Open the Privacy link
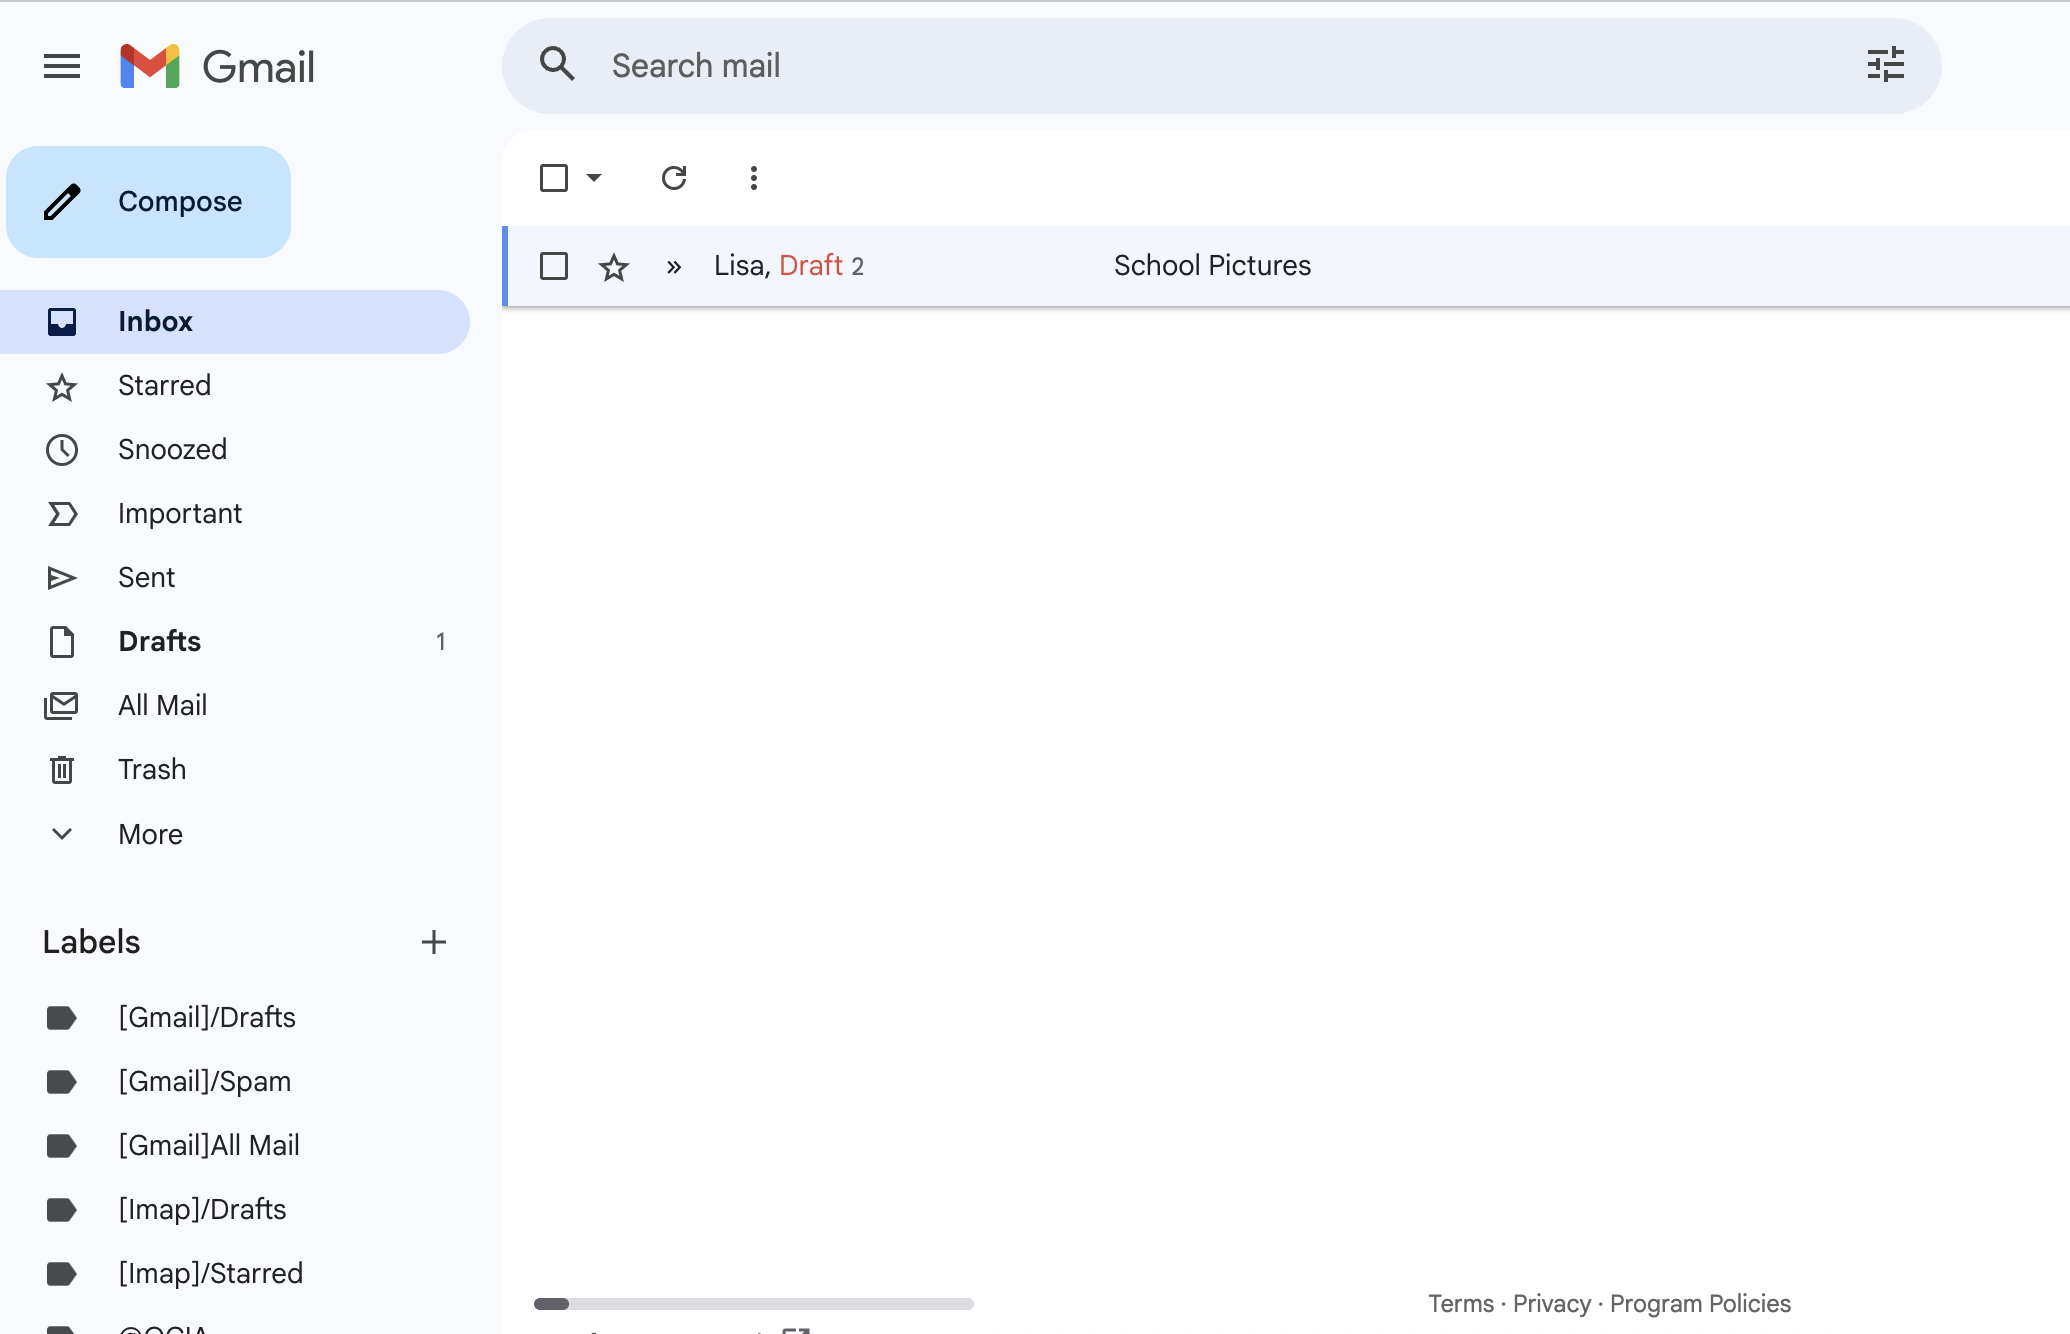2070x1334 pixels. [x=1551, y=1303]
